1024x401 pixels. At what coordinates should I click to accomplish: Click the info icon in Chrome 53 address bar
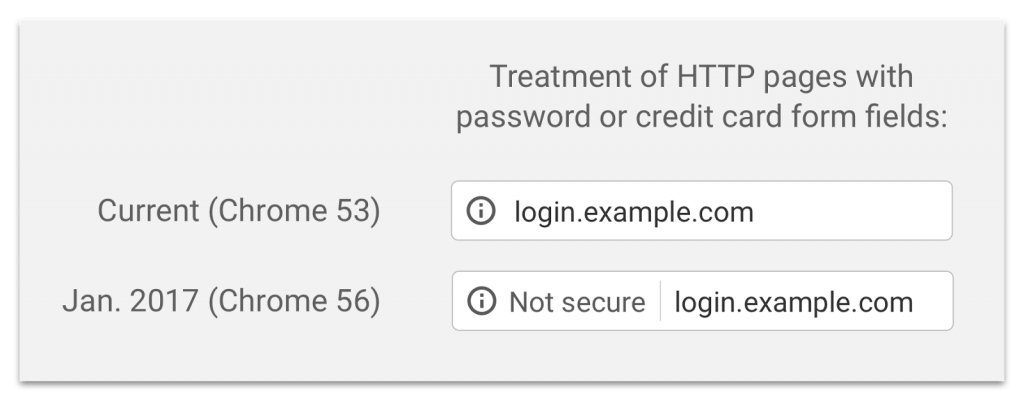(x=482, y=211)
